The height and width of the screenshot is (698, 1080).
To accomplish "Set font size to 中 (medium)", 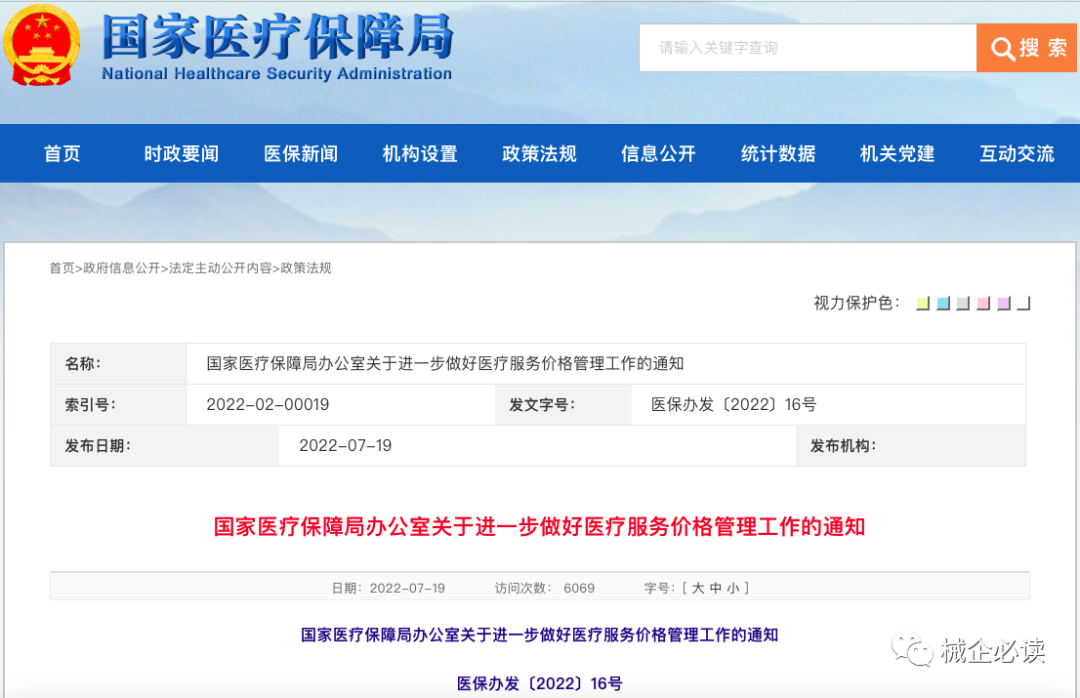I will (x=716, y=588).
